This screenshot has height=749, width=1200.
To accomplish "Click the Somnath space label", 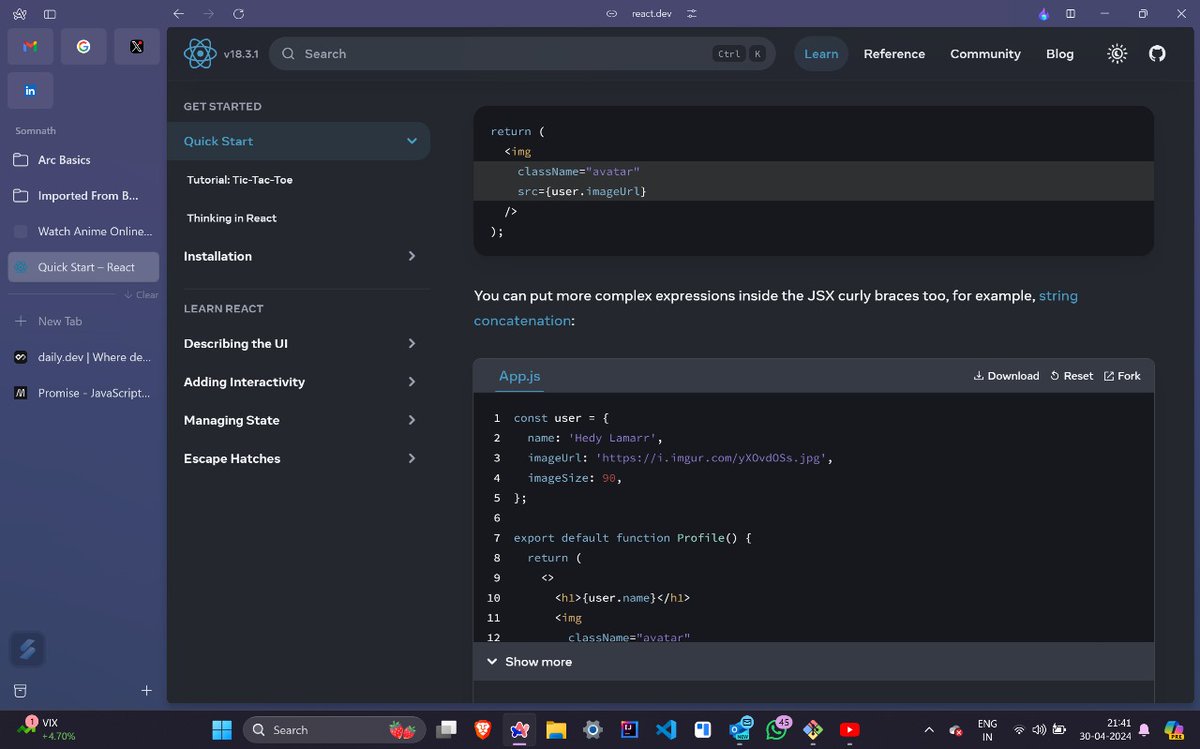I will [36, 131].
